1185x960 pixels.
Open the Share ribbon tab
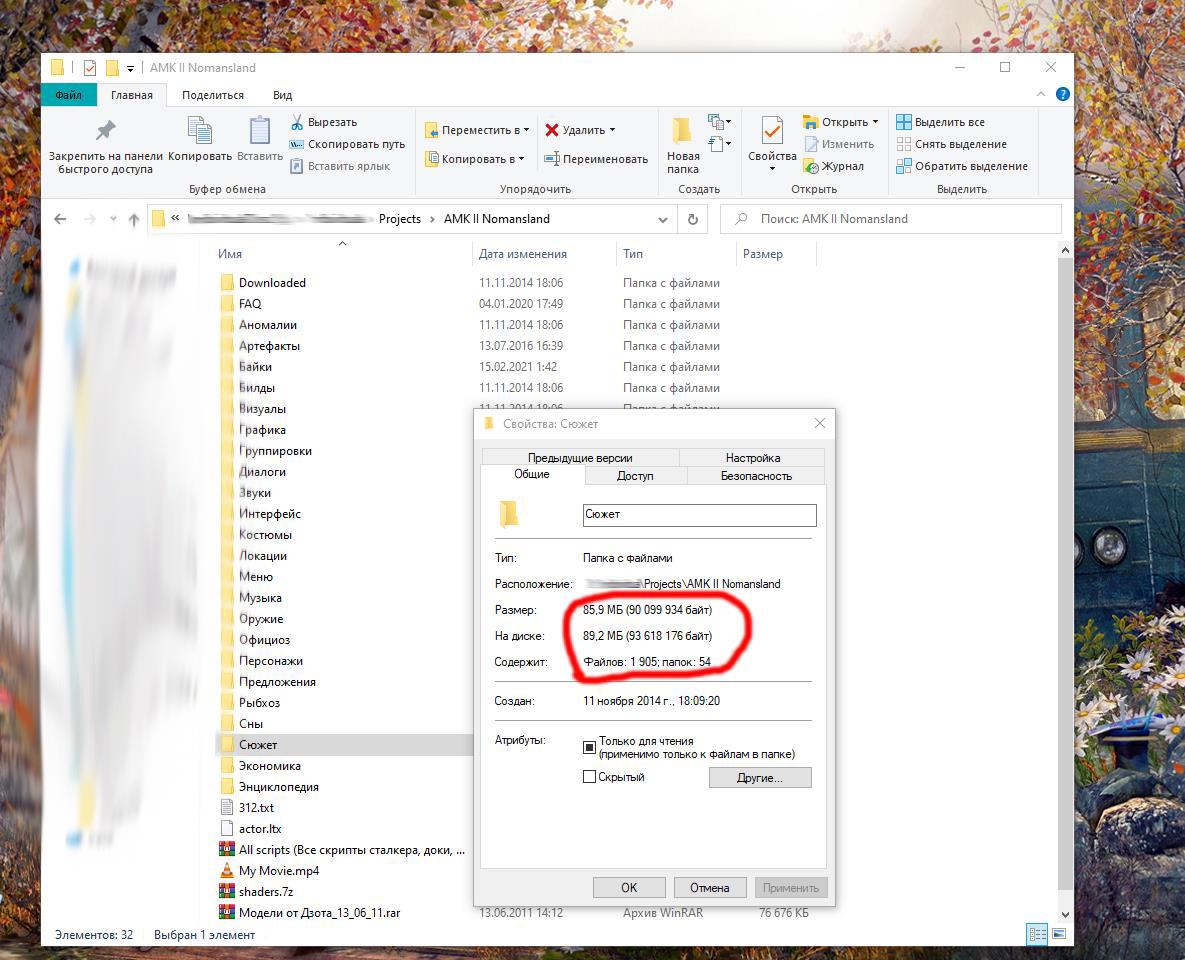tap(212, 95)
